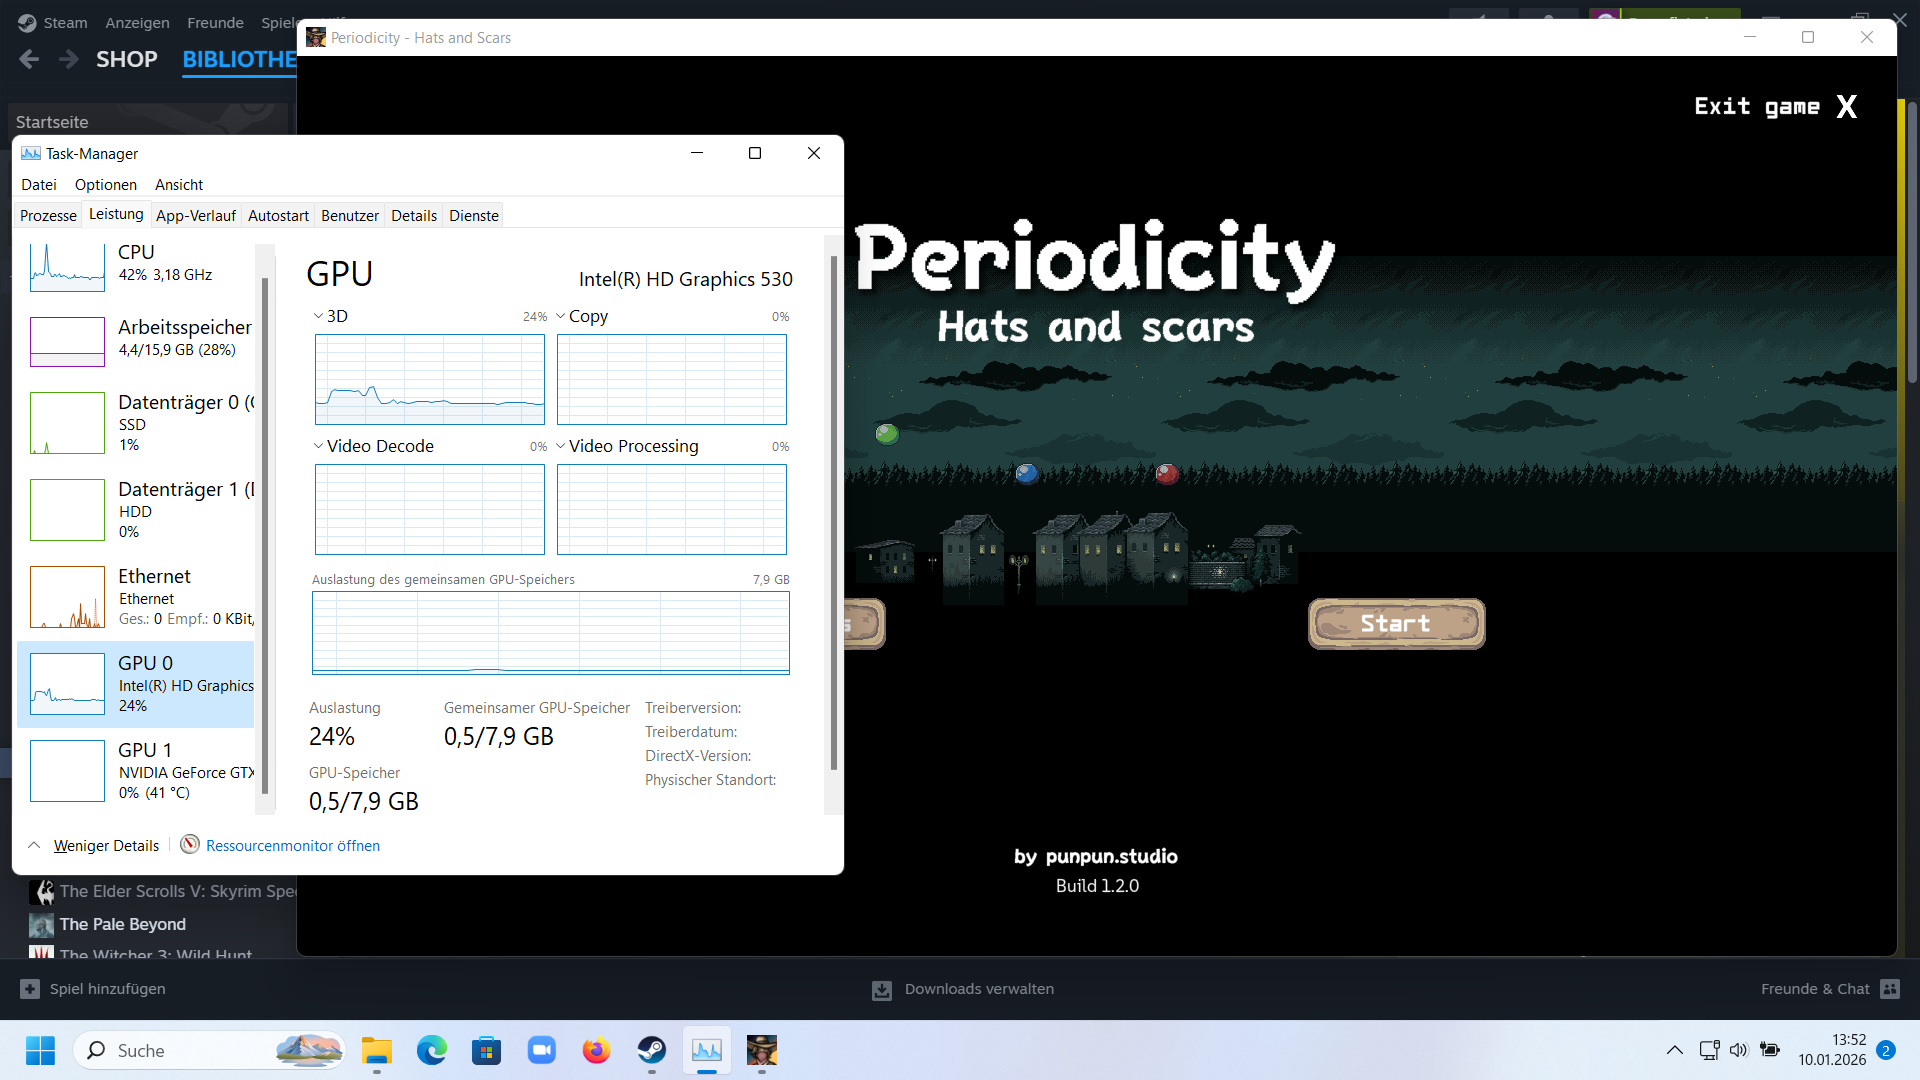Open the Copy engine graph dropdown
This screenshot has width=1920, height=1080.
[561, 316]
